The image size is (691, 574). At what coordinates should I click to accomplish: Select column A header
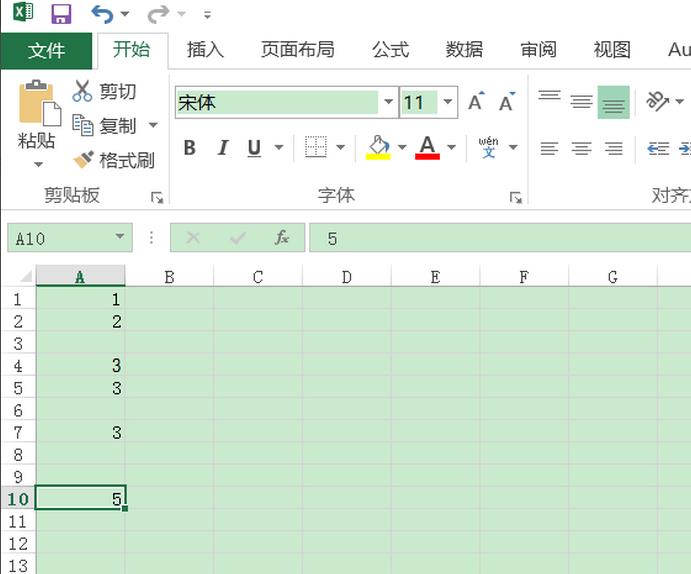80,277
